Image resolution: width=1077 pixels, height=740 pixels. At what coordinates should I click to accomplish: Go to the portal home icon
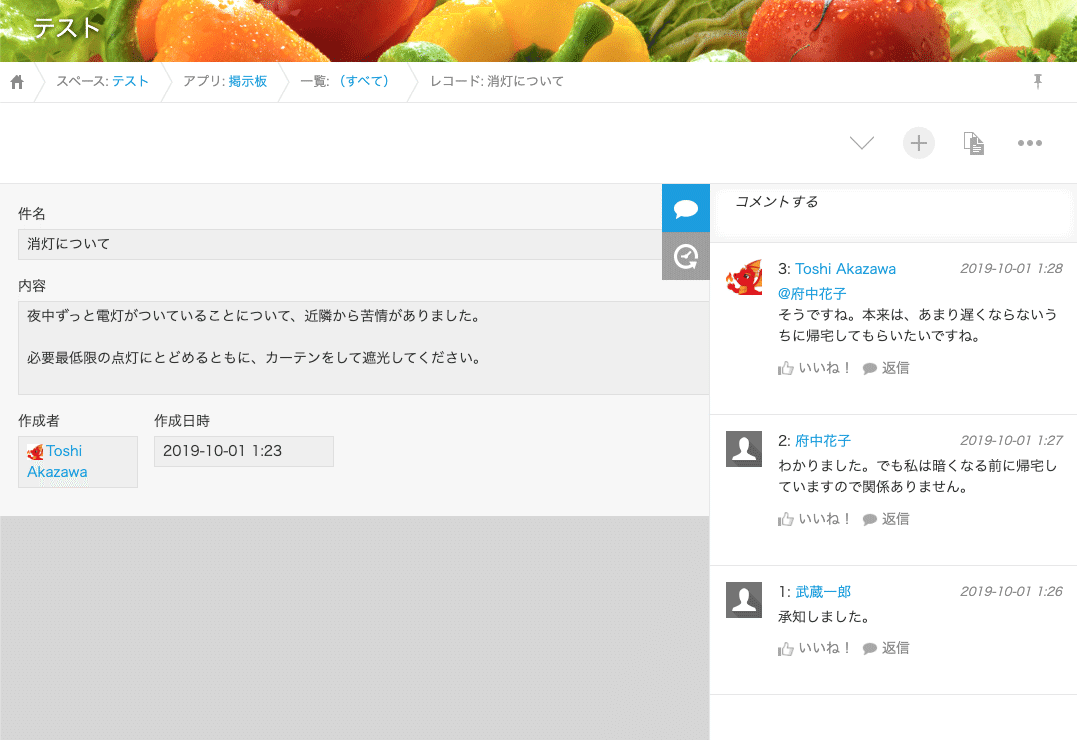[x=17, y=82]
